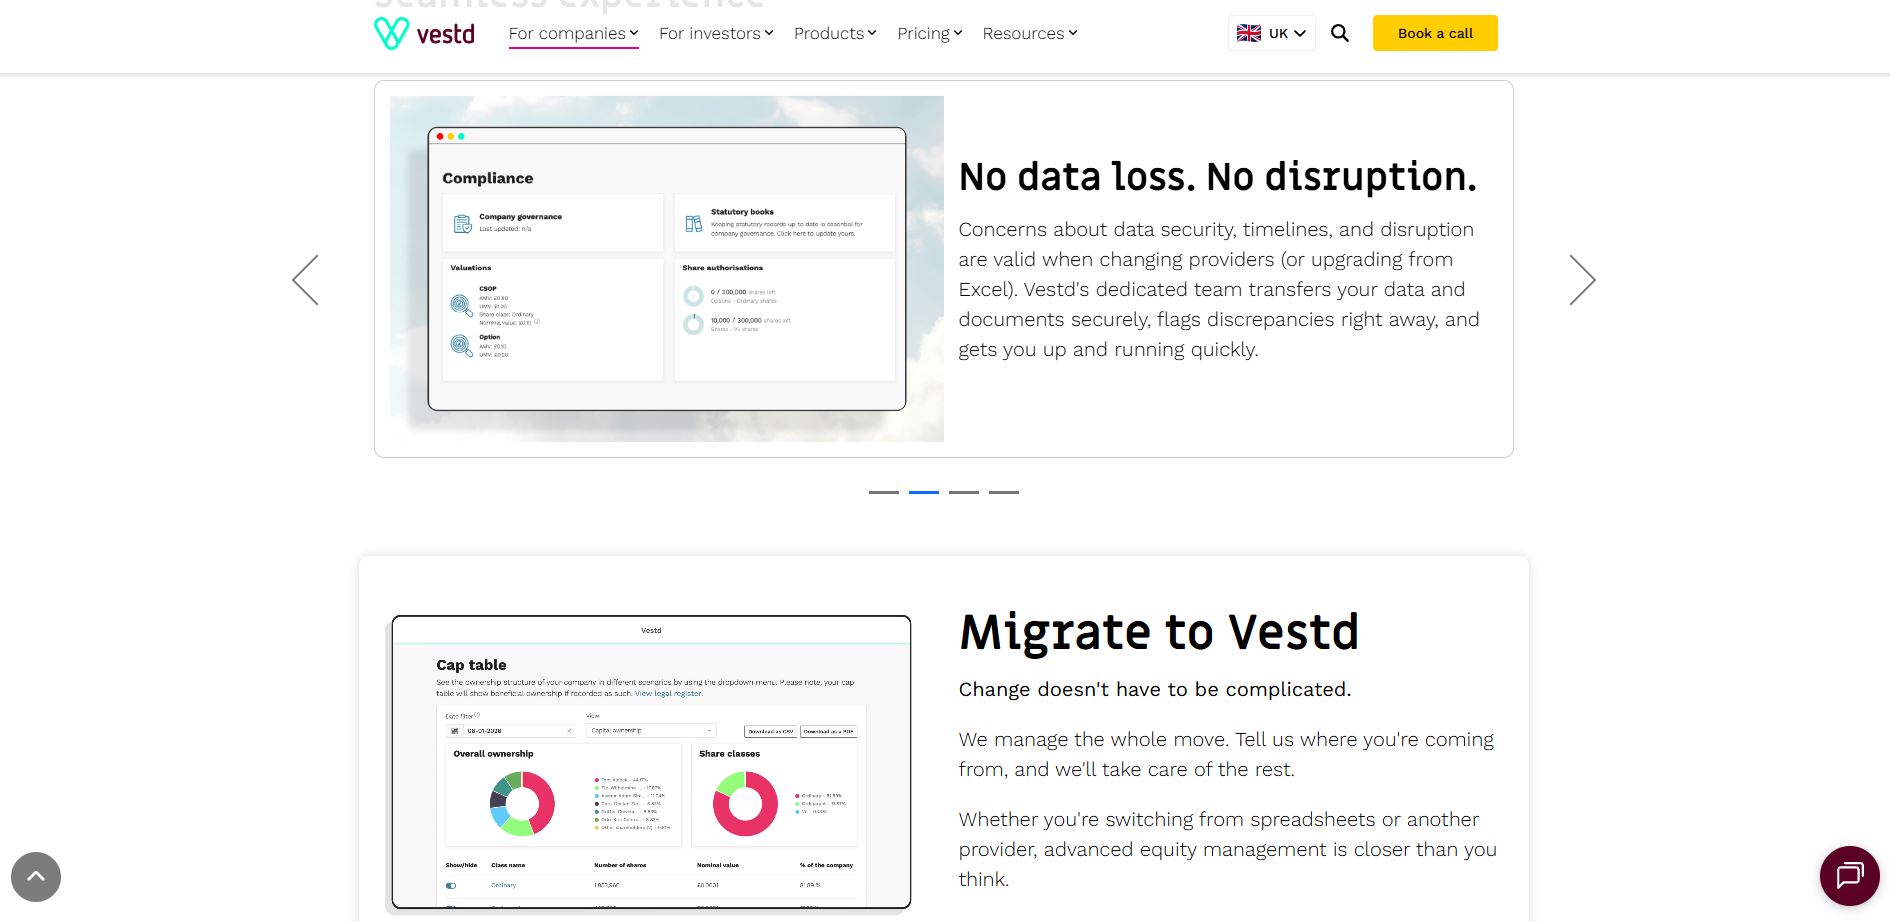Click the 'Concerns about data security' paragraph
This screenshot has height=922, width=1890.
1219,289
